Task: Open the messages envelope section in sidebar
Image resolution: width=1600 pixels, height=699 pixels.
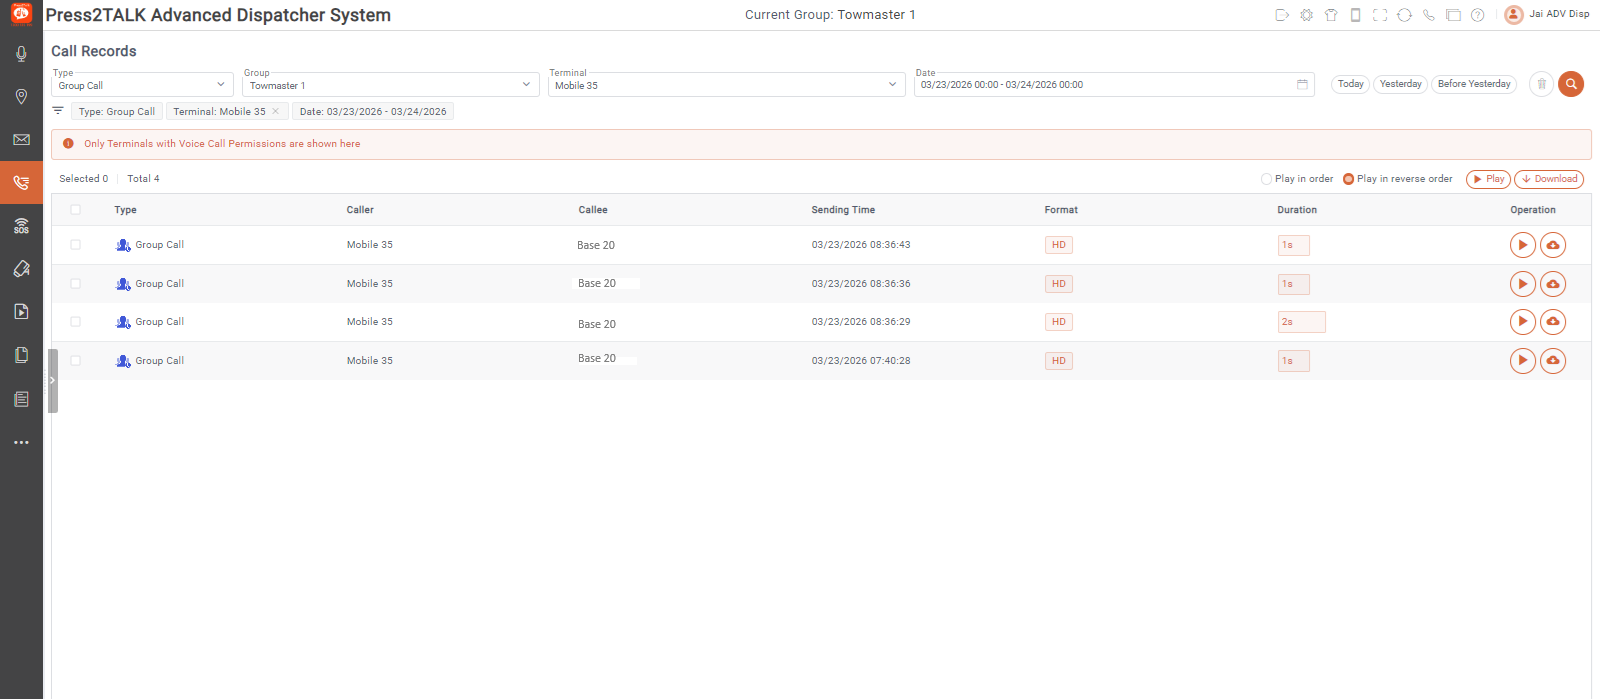Action: tap(21, 140)
